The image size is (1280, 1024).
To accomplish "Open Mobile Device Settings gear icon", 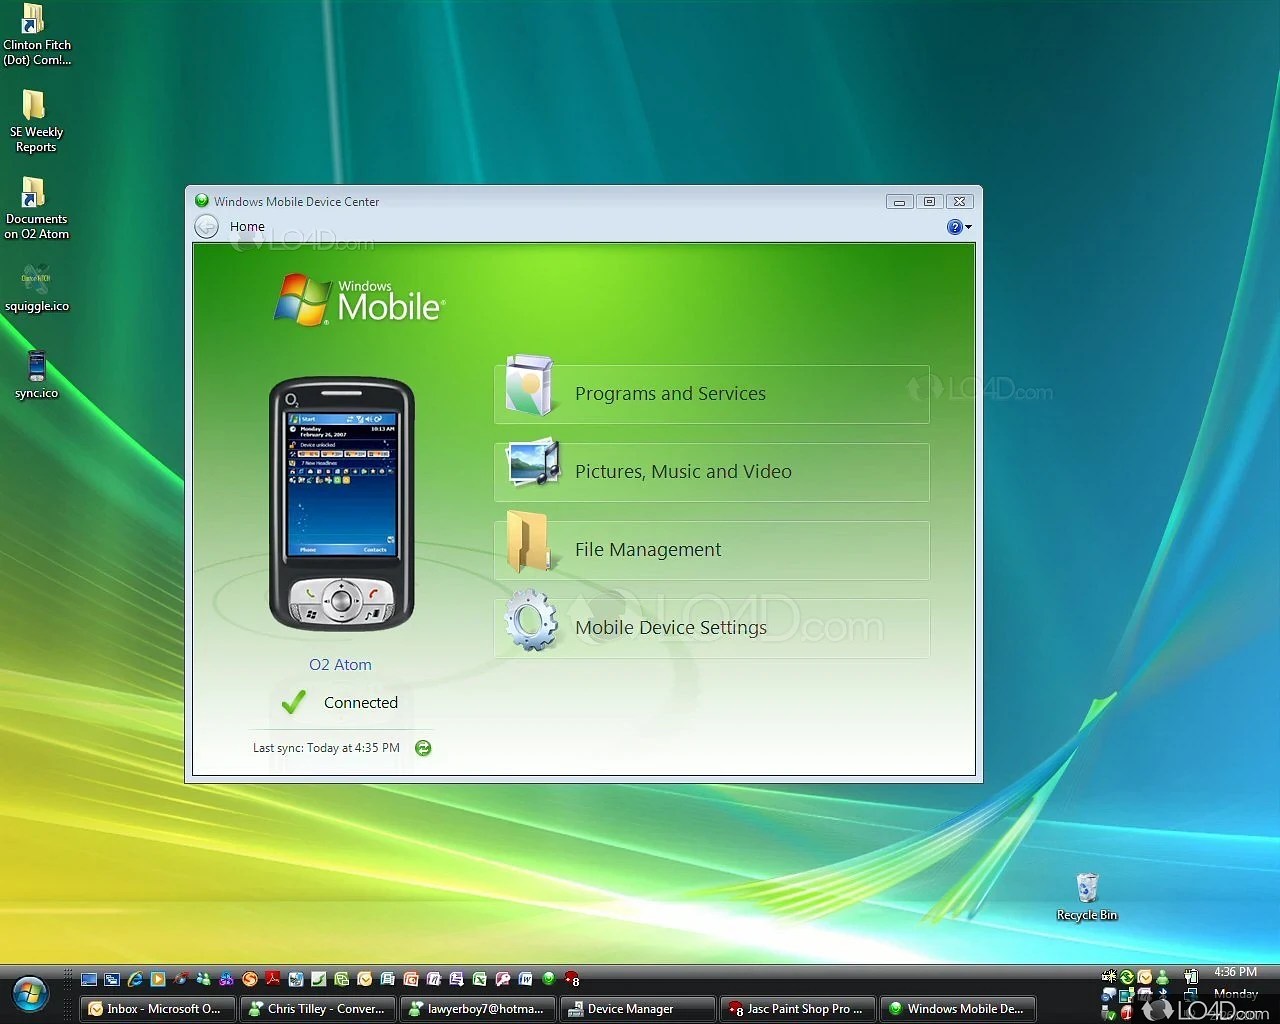I will 531,622.
